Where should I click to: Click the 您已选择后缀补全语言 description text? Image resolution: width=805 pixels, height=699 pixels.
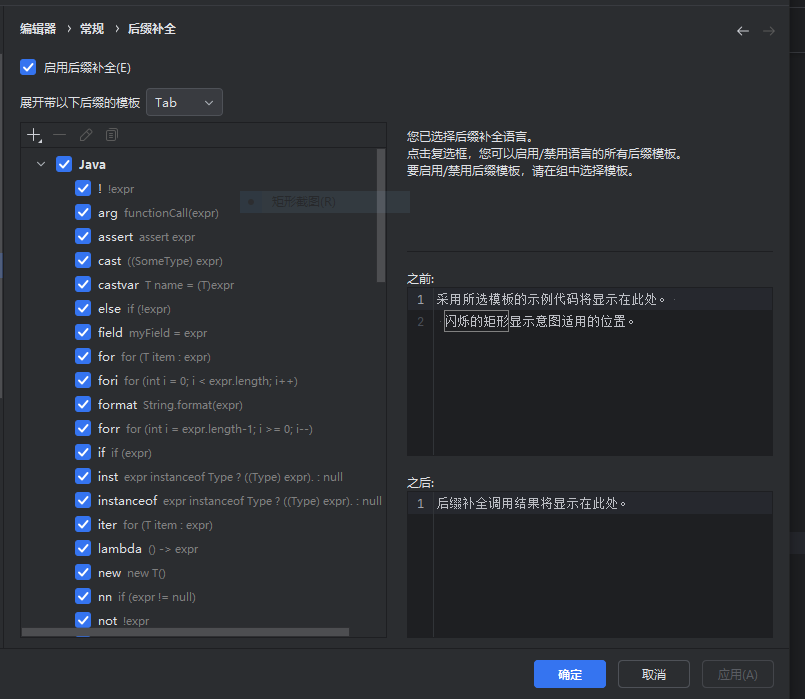[470, 137]
